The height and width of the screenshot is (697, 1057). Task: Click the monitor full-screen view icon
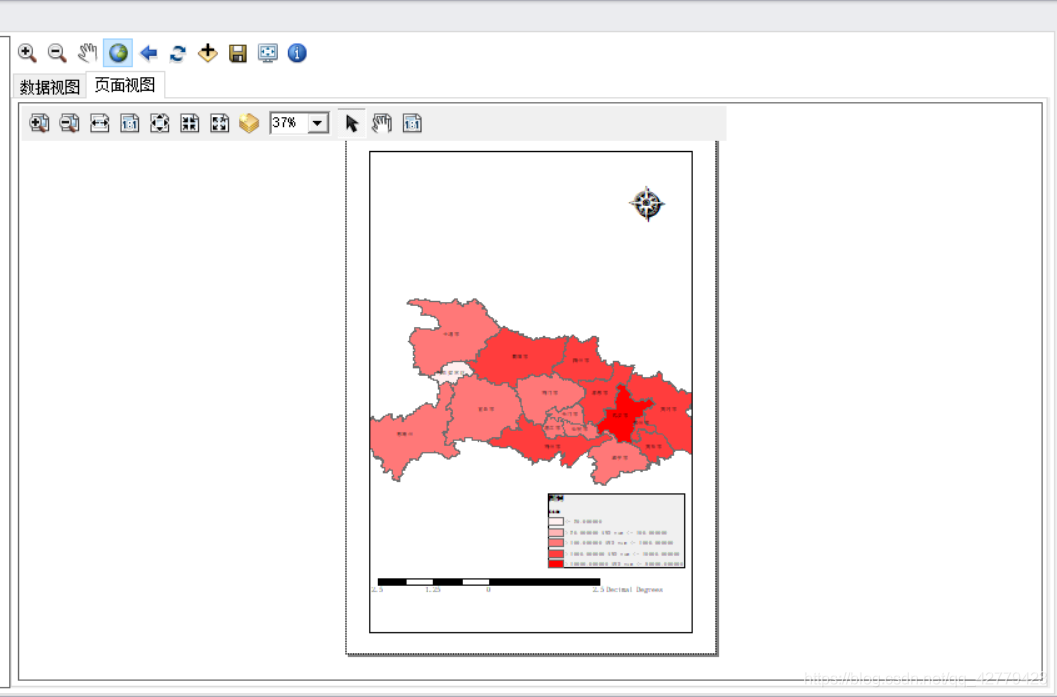[x=268, y=53]
